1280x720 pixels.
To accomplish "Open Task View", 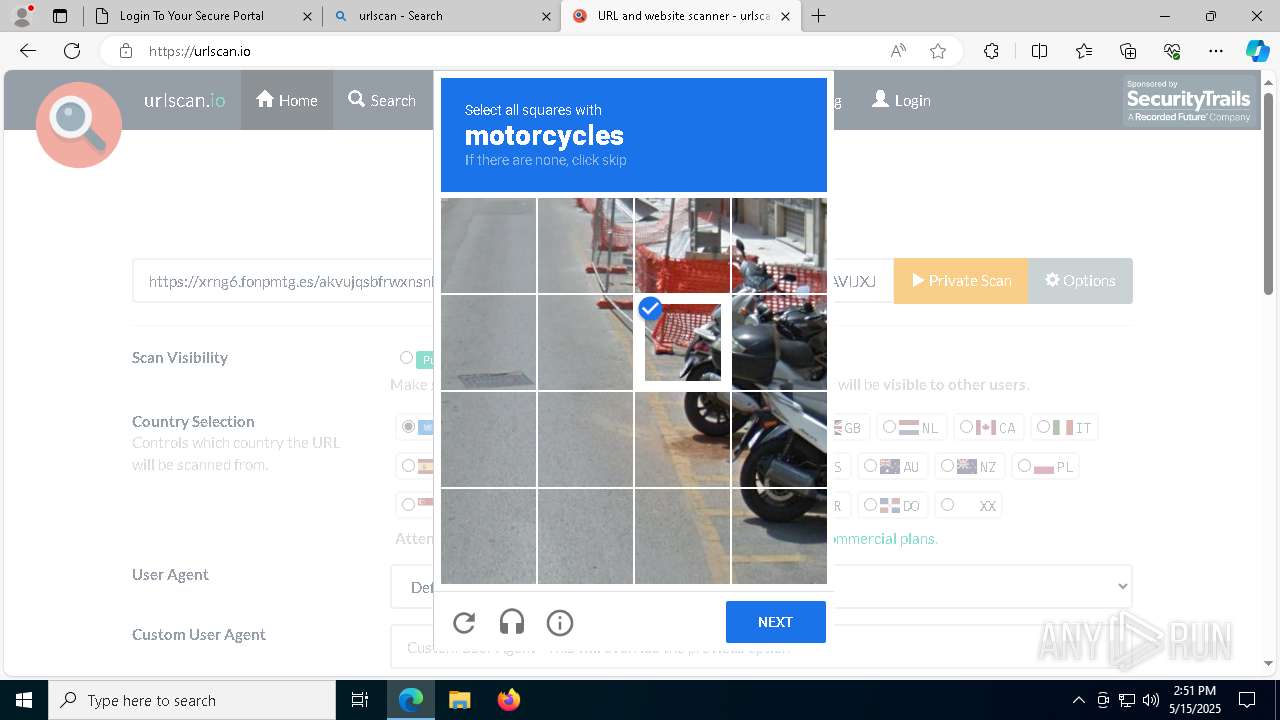I will click(x=360, y=700).
